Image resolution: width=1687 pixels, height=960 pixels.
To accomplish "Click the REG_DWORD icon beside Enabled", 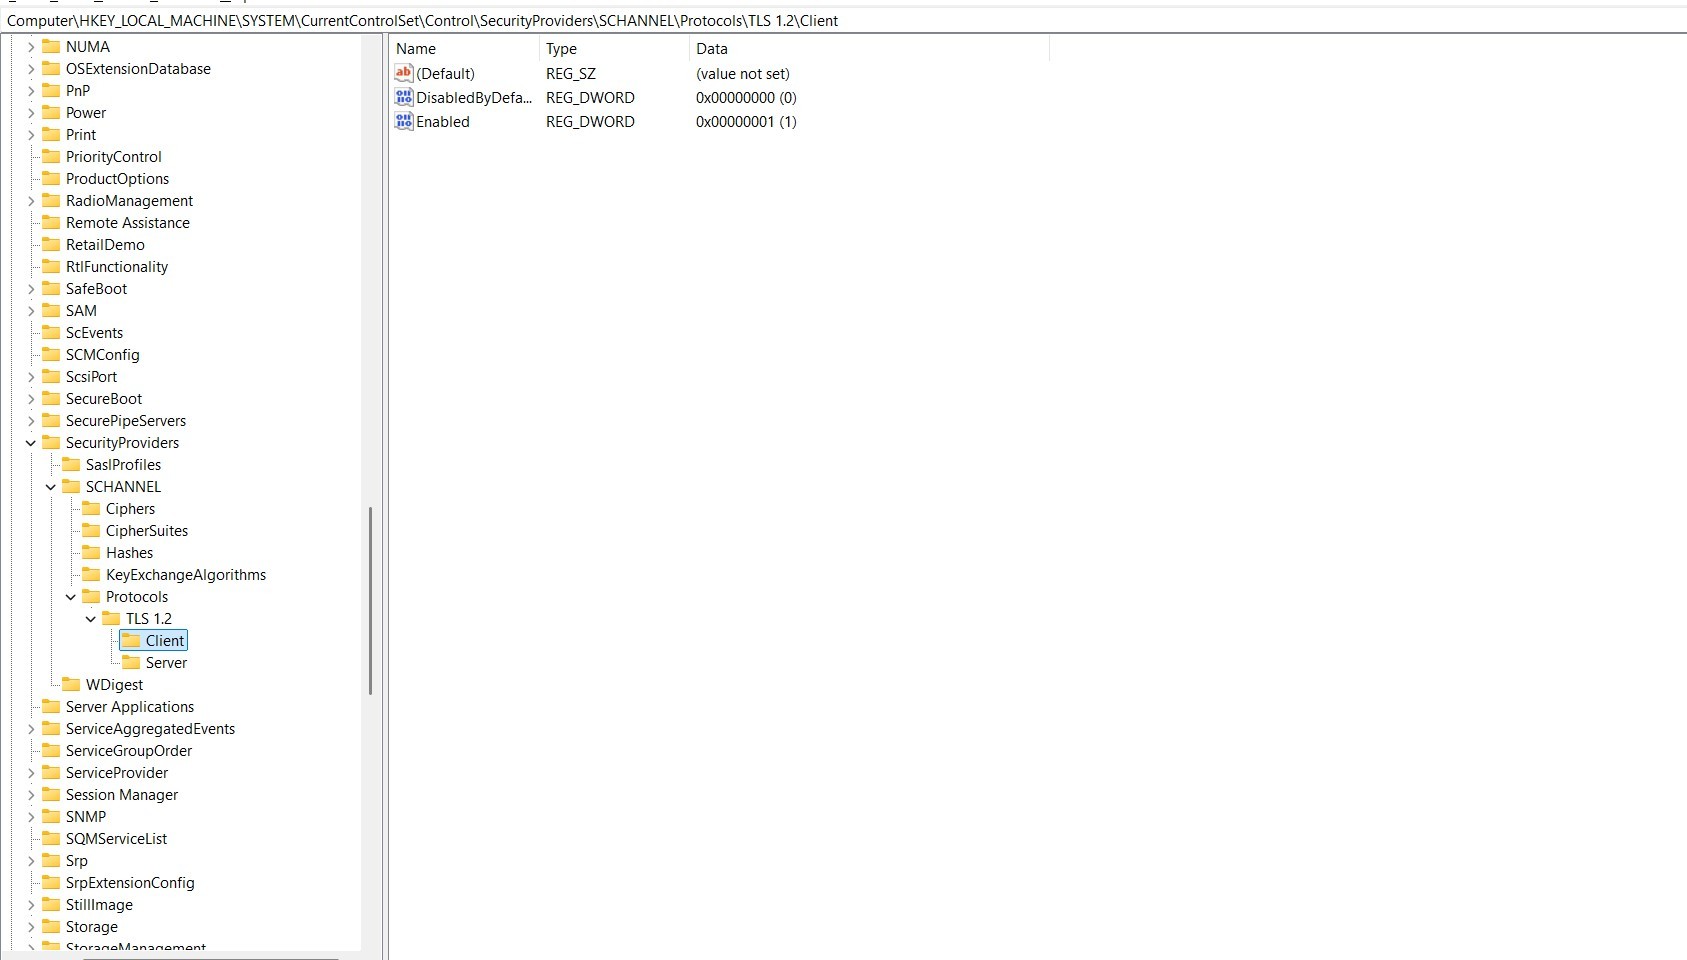I will pyautogui.click(x=403, y=121).
